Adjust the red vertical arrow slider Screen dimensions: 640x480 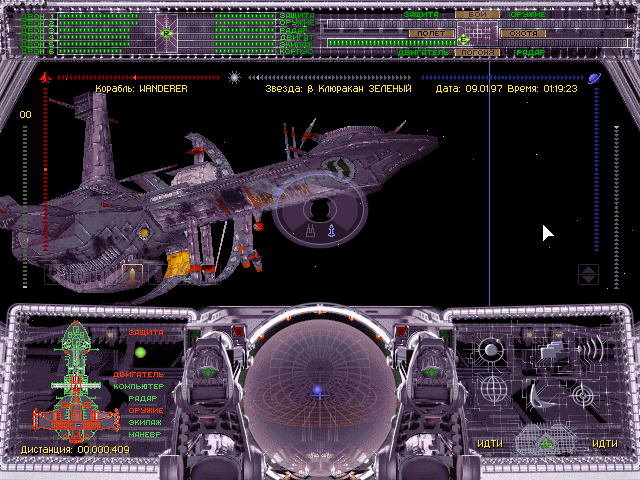tap(45, 169)
